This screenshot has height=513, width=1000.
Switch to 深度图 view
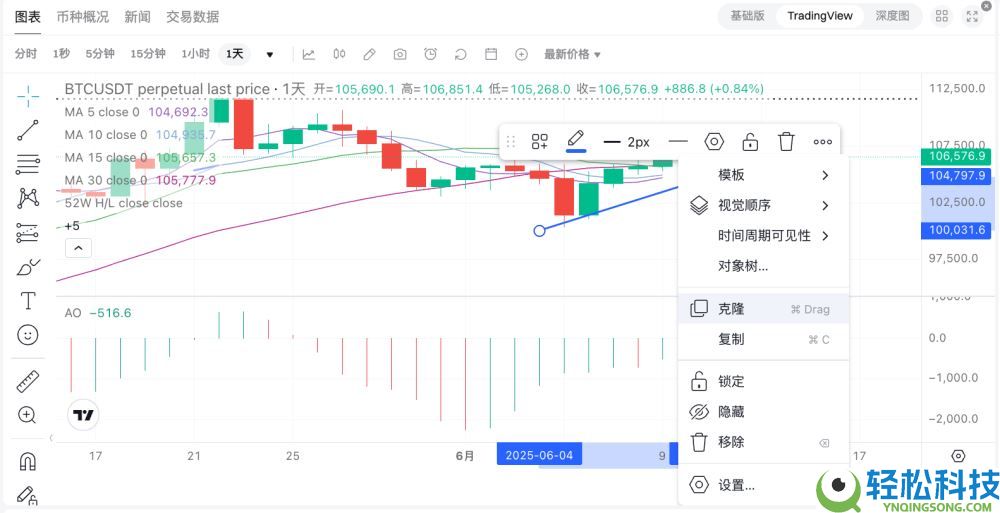tap(892, 16)
